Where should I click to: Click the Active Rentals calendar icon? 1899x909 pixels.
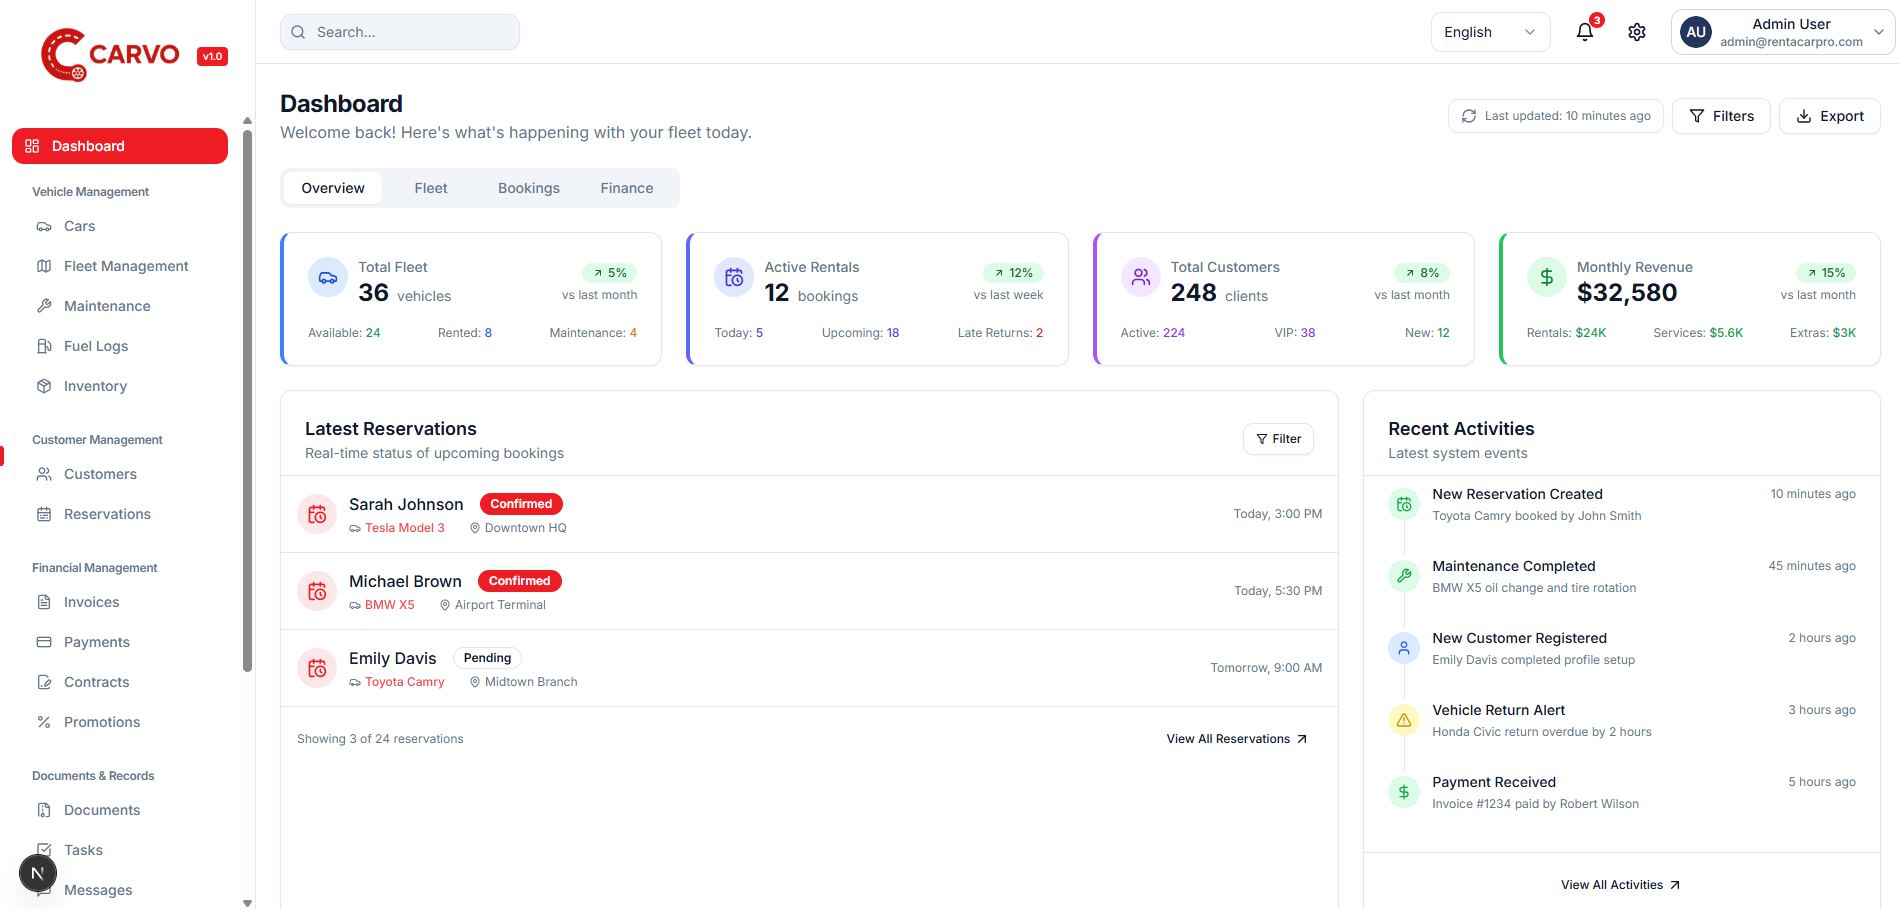[x=734, y=278]
